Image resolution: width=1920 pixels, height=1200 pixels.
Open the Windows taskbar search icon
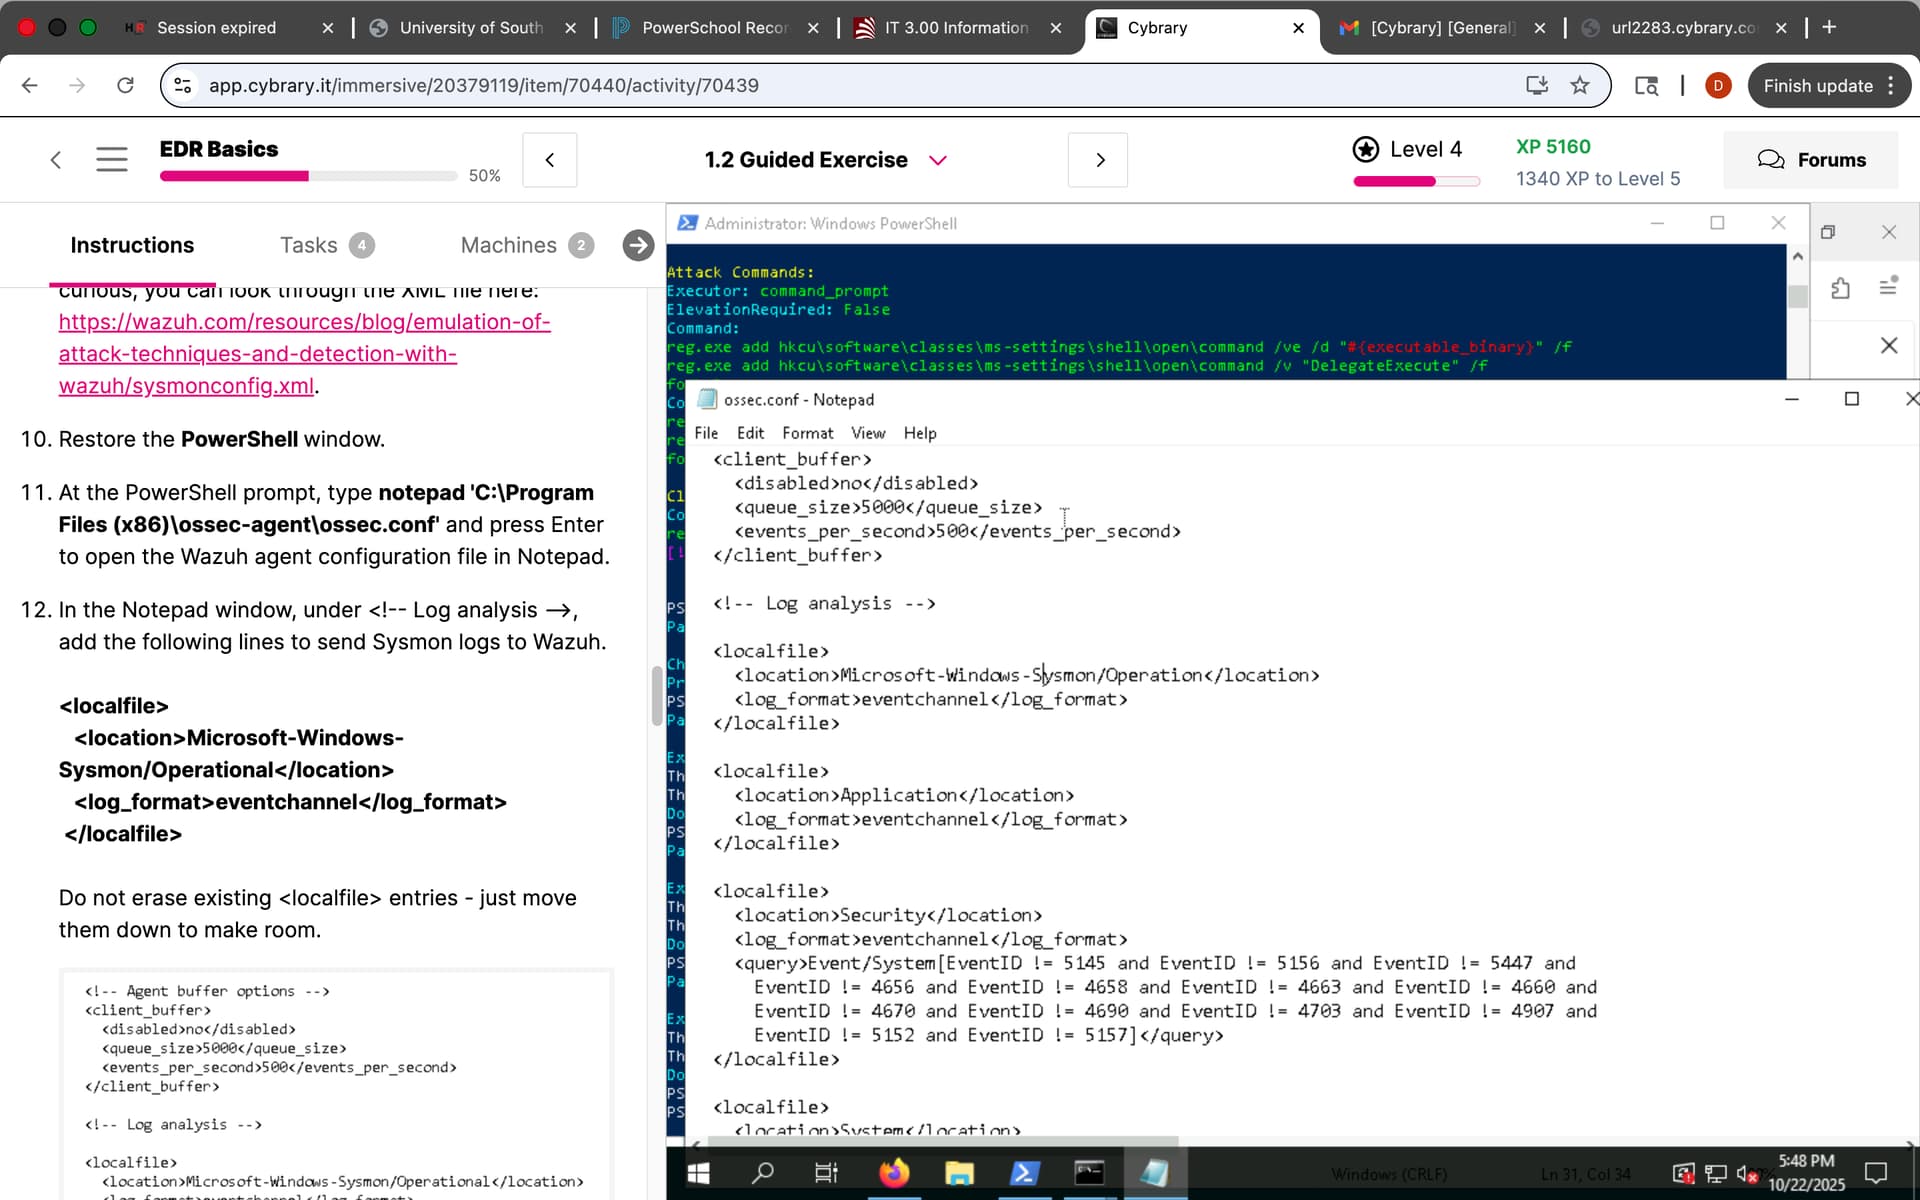[x=763, y=1172]
